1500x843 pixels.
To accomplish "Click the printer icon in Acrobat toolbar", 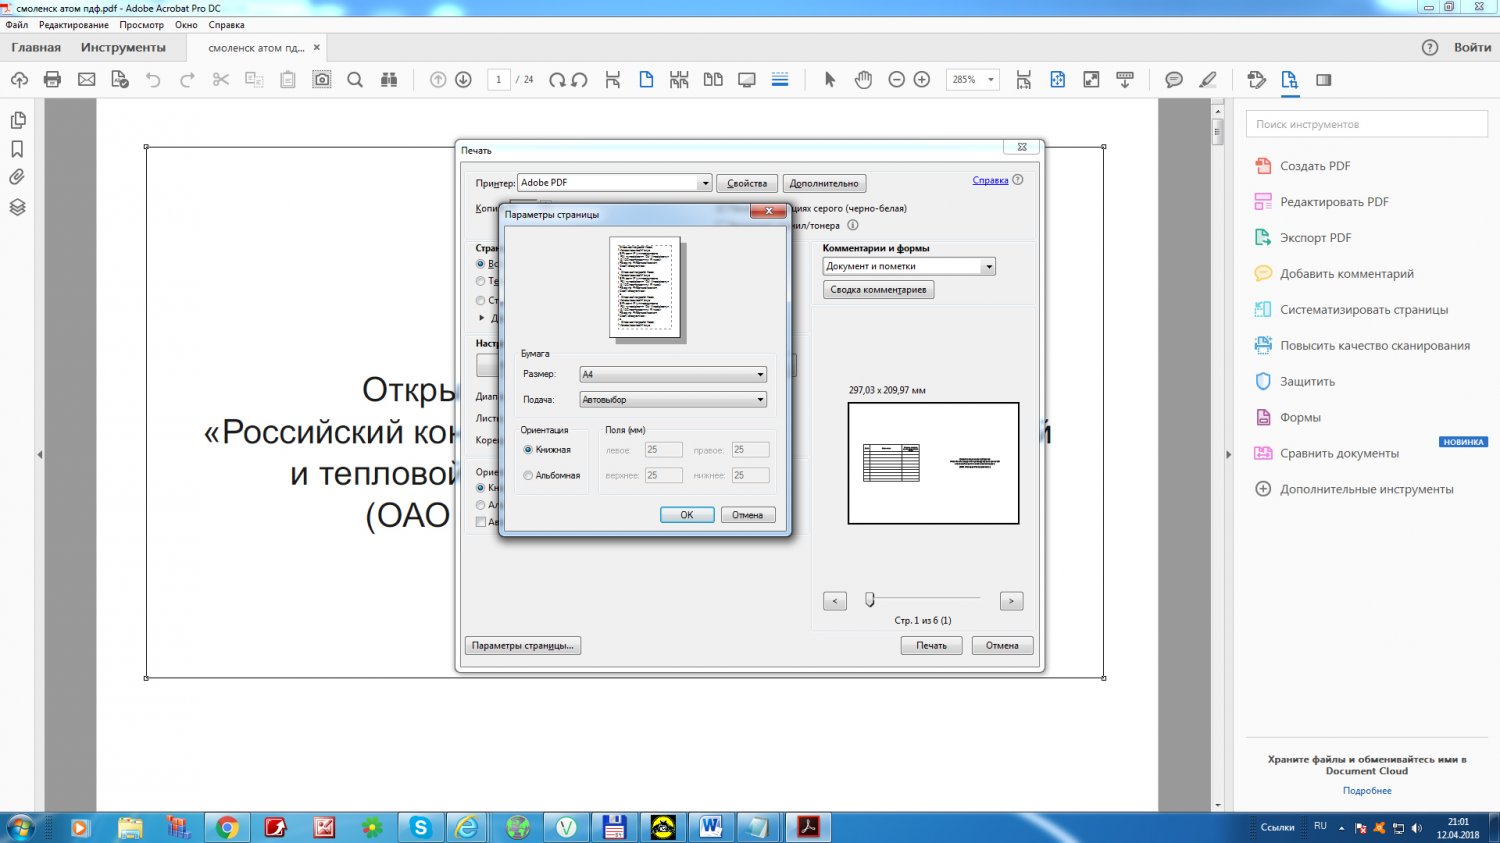I will (x=53, y=80).
